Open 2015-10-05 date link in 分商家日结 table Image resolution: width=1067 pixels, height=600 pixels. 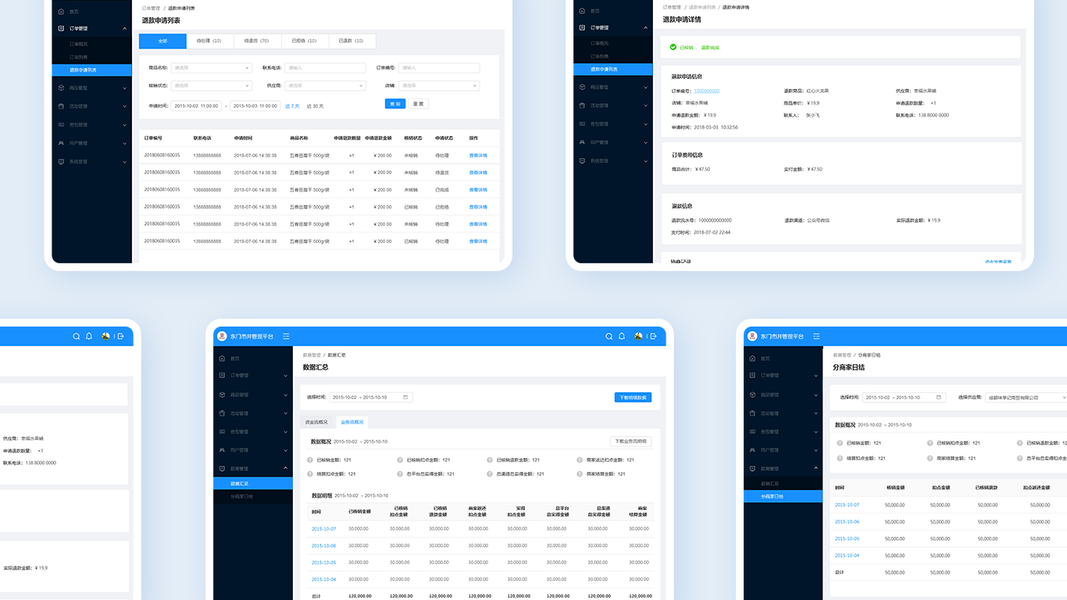point(847,539)
